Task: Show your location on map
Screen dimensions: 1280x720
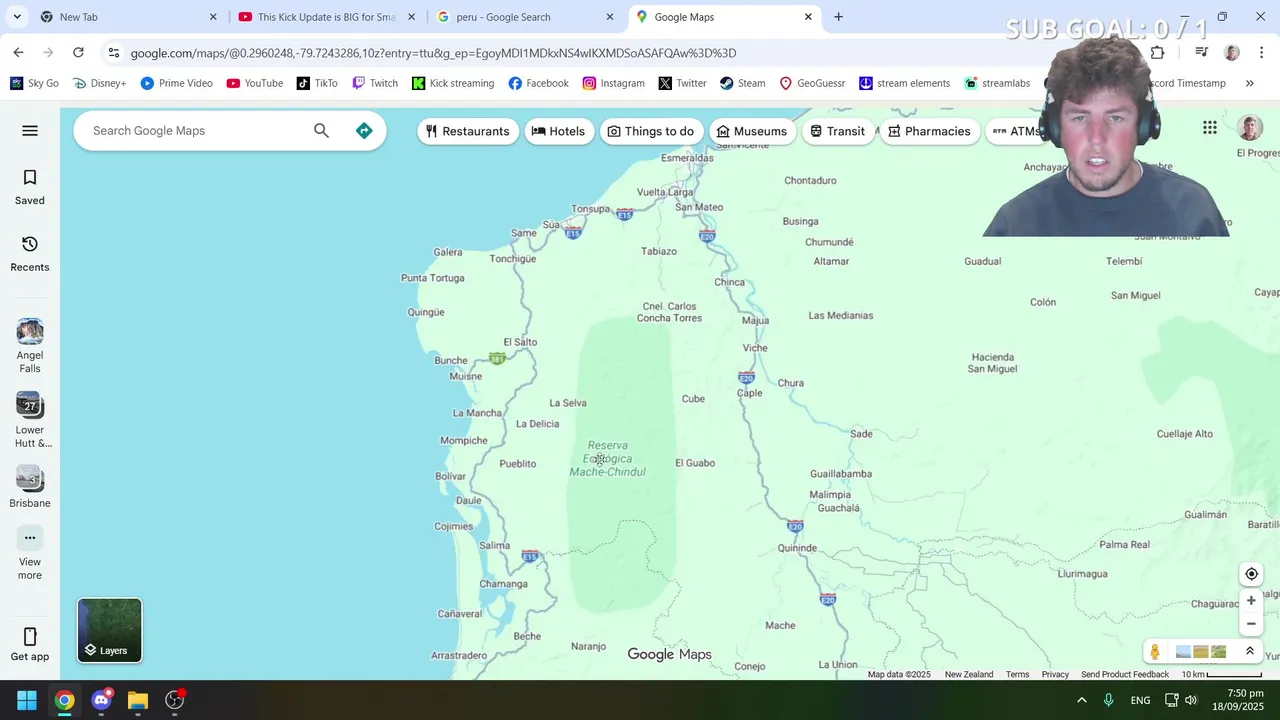Action: pos(1251,574)
